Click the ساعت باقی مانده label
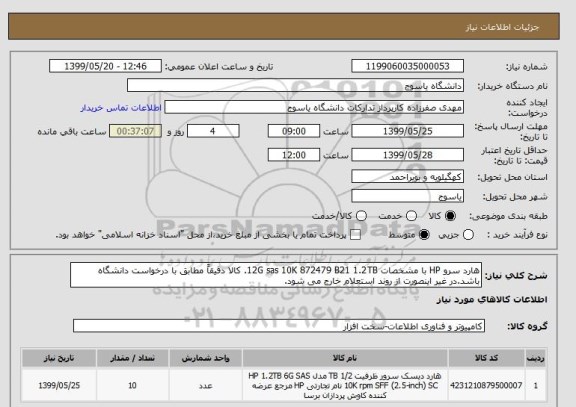 [72, 132]
